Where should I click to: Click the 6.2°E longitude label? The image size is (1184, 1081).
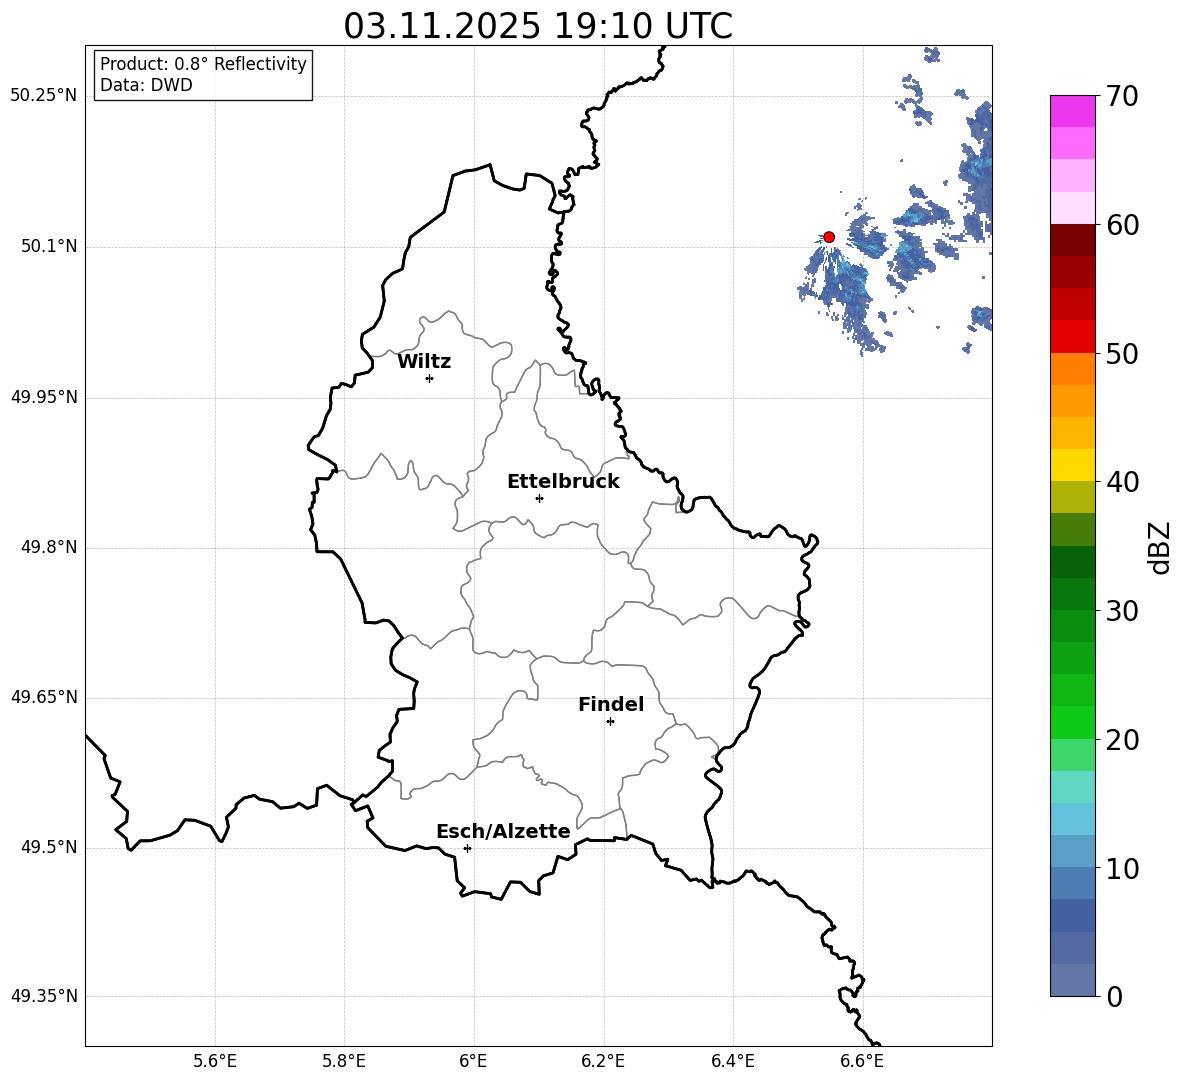click(x=603, y=1061)
